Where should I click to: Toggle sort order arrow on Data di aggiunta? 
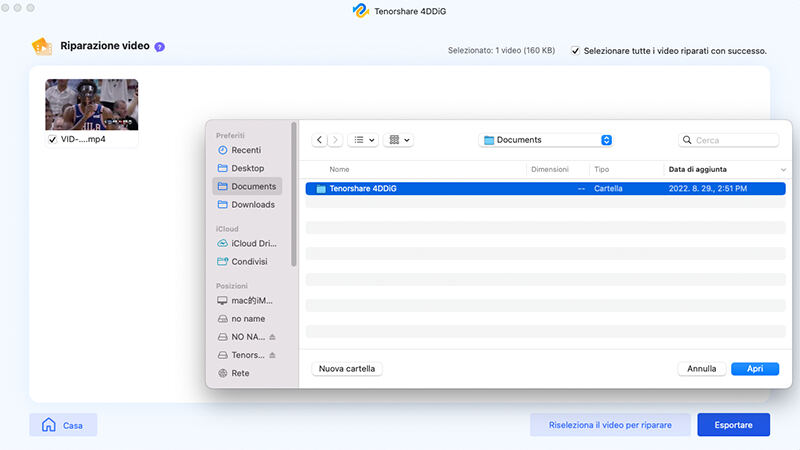coord(783,169)
